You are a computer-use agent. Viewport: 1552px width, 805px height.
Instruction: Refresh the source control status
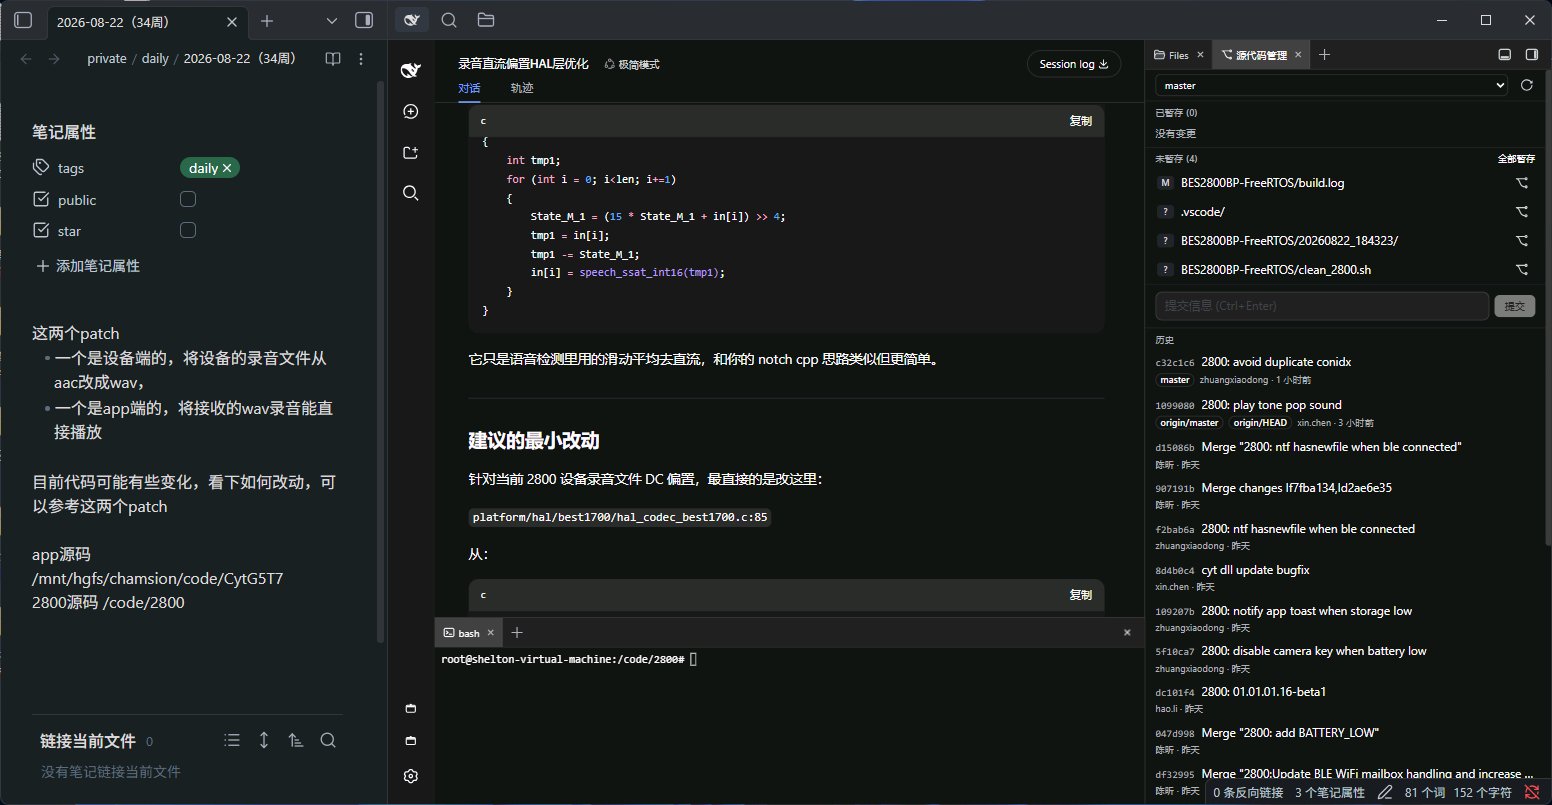[x=1526, y=86]
